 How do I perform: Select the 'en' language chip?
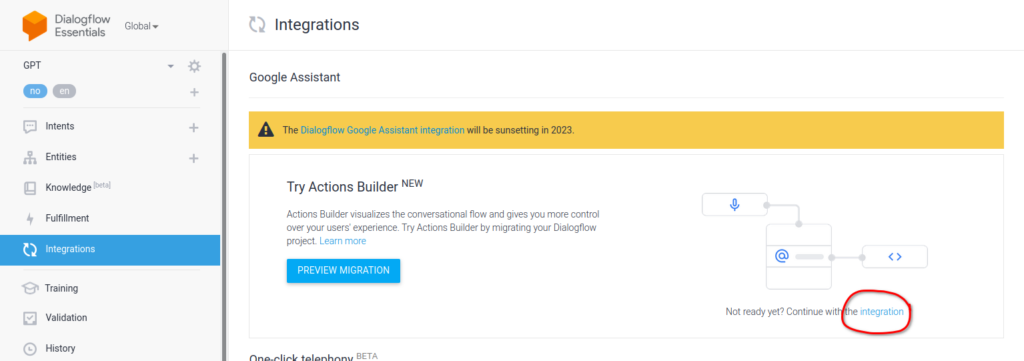point(64,91)
